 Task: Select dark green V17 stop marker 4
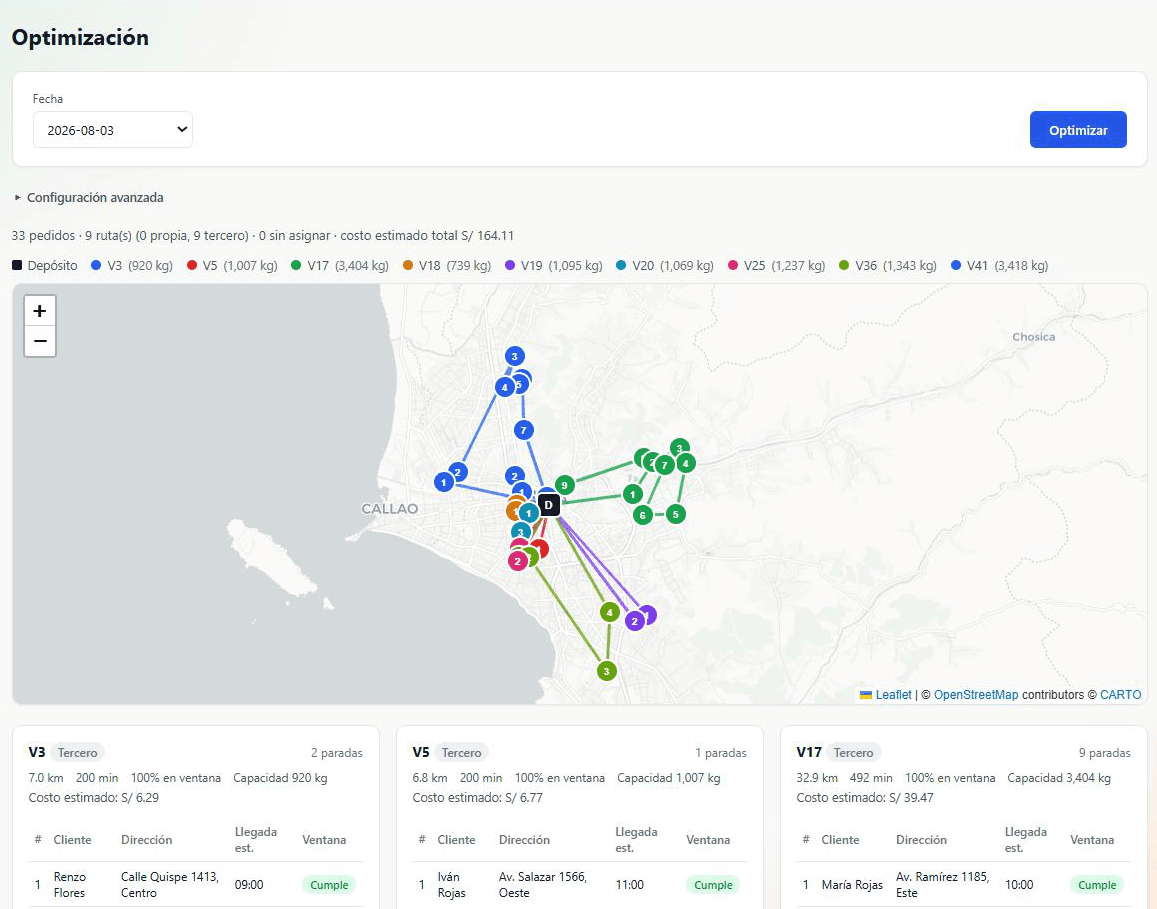685,463
